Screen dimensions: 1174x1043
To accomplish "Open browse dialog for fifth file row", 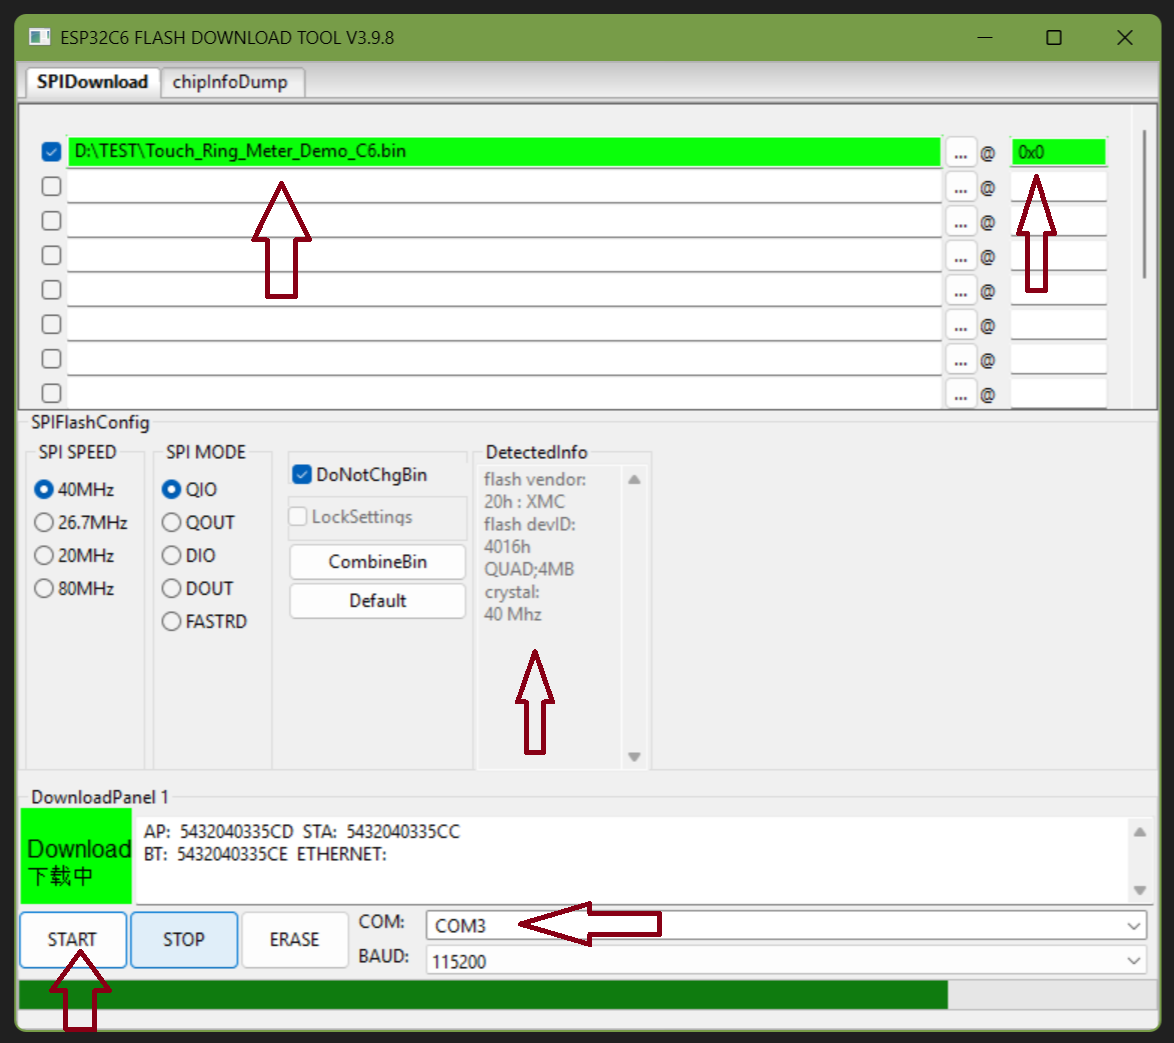I will coord(961,291).
